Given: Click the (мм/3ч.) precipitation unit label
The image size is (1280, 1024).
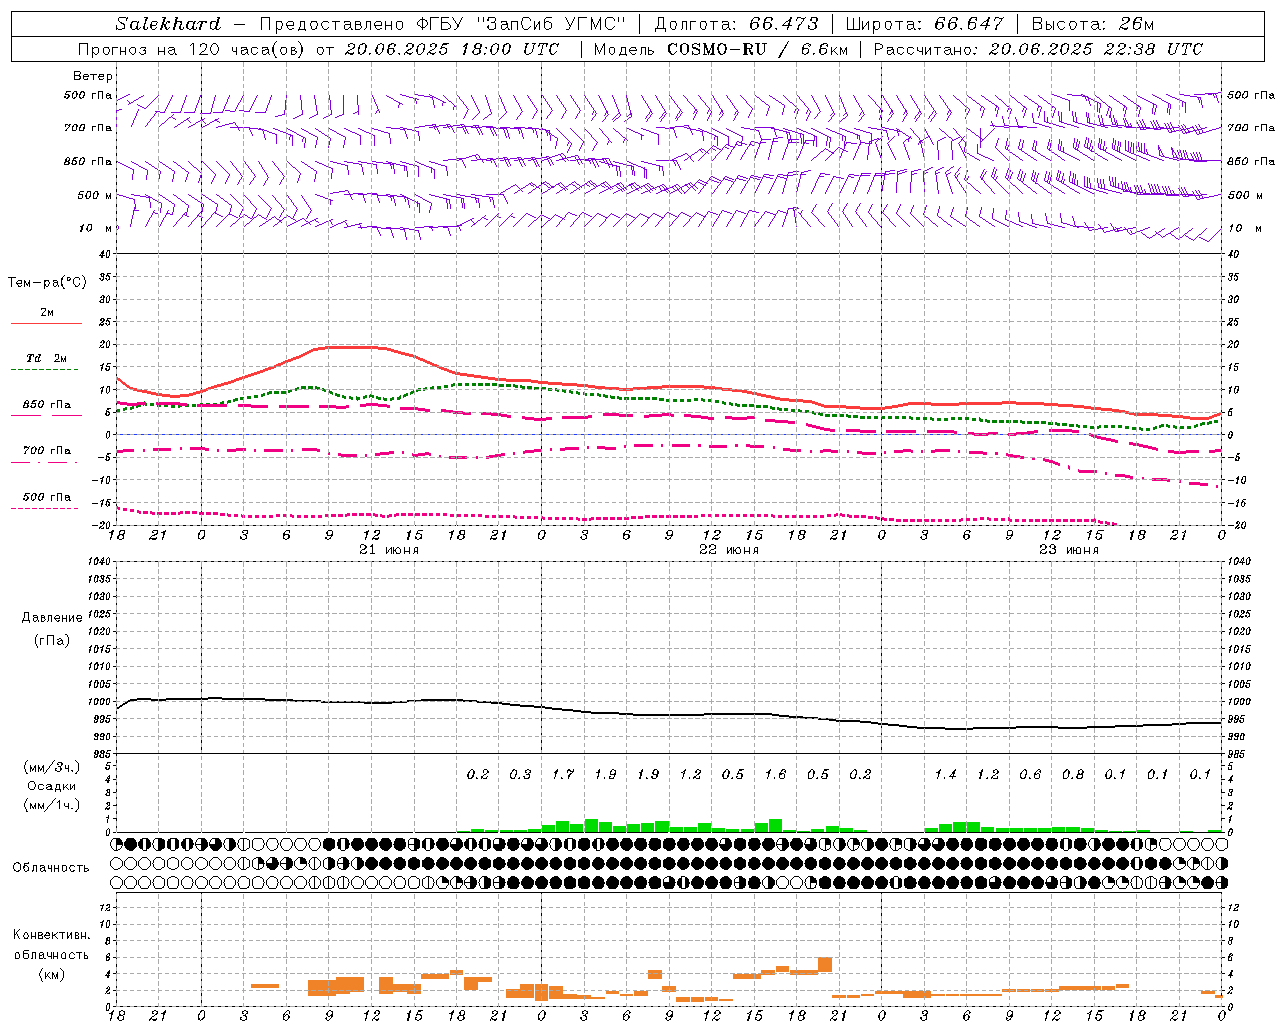Looking at the screenshot, I should coord(52,767).
